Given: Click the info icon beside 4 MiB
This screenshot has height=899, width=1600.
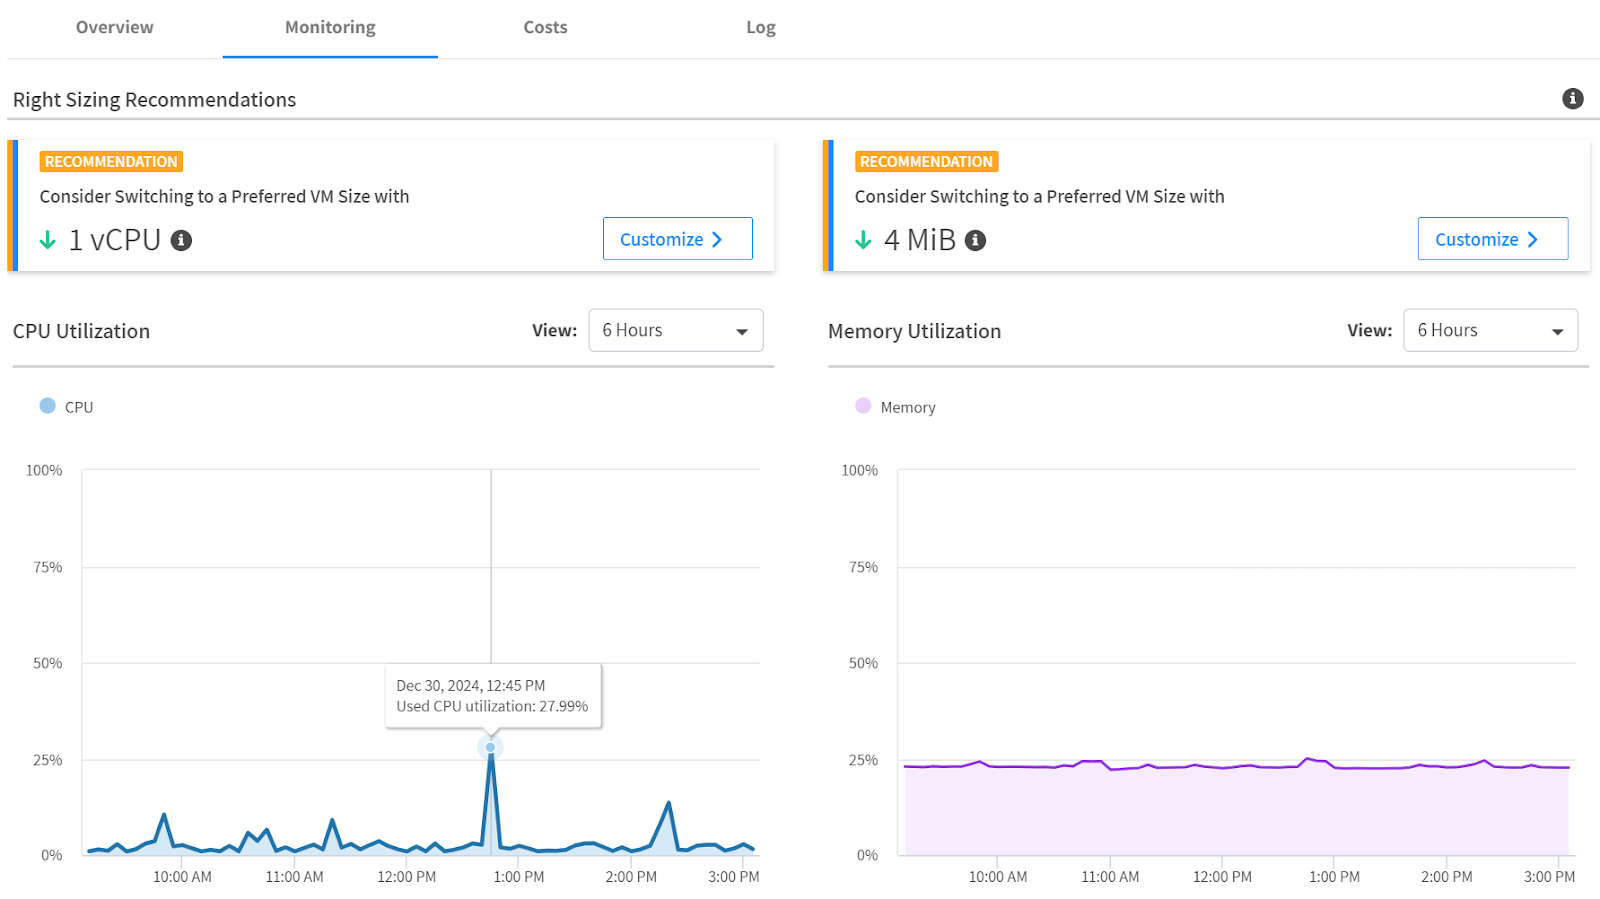Looking at the screenshot, I should [x=975, y=240].
